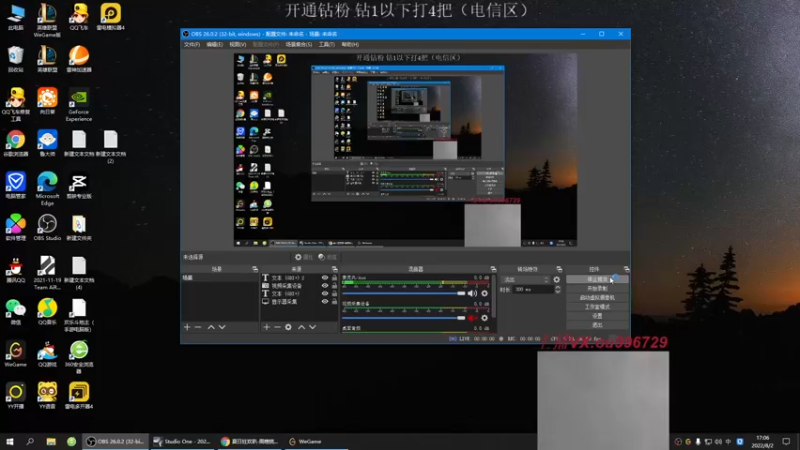Open Microsoft Edge desktop shortcut
800x450 pixels.
click(47, 189)
